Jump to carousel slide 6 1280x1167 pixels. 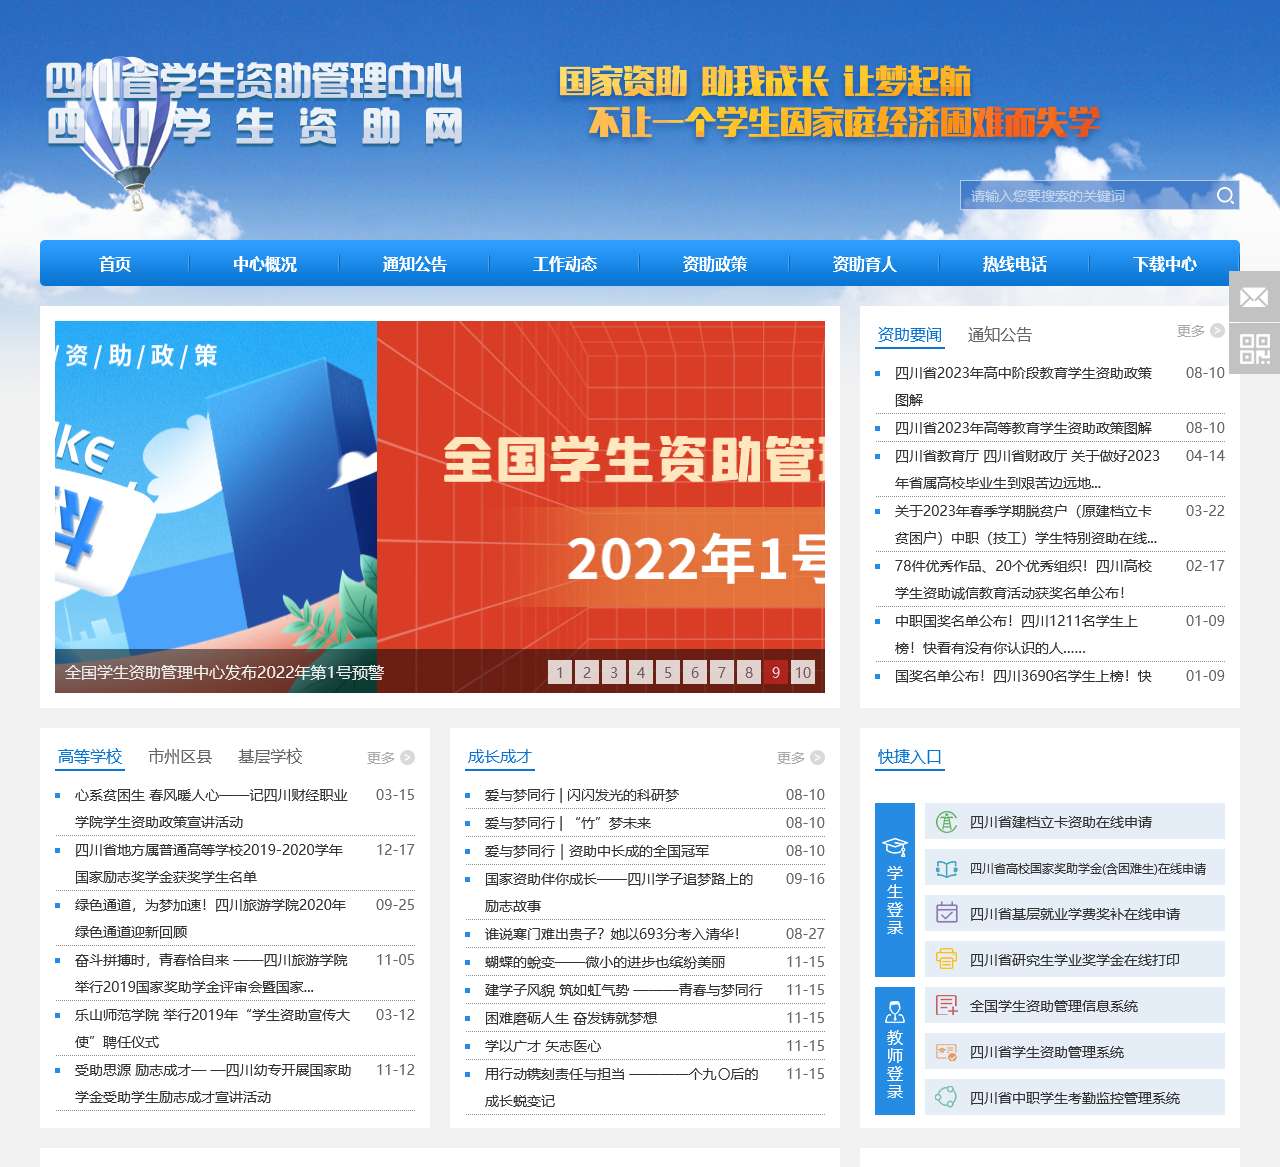tap(695, 672)
